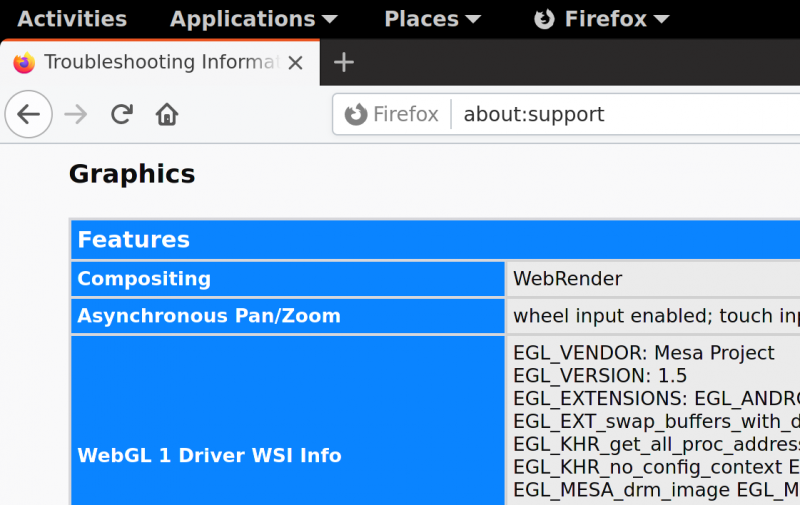
Task: Open the Activities overview
Action: (72, 19)
